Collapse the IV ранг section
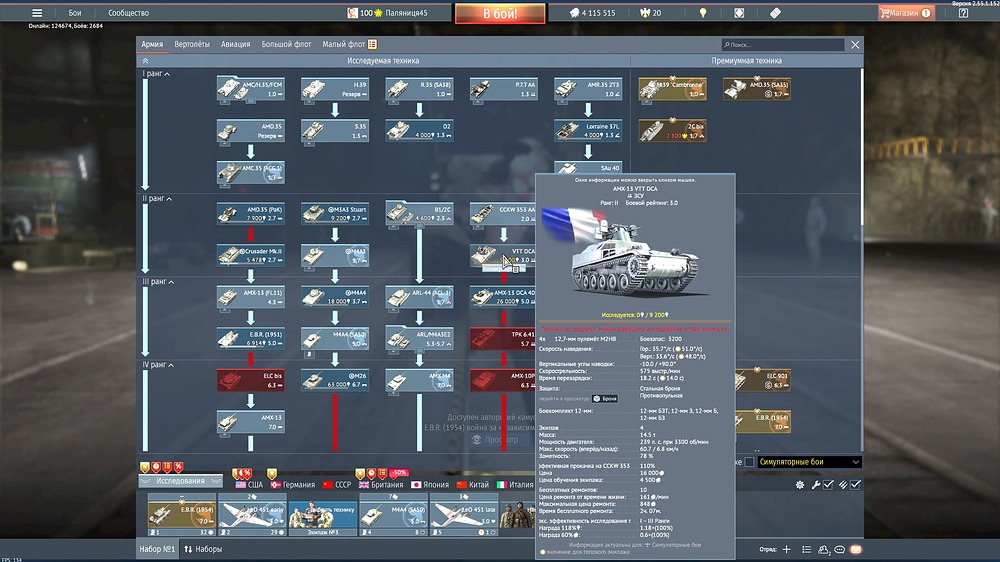 pos(158,365)
